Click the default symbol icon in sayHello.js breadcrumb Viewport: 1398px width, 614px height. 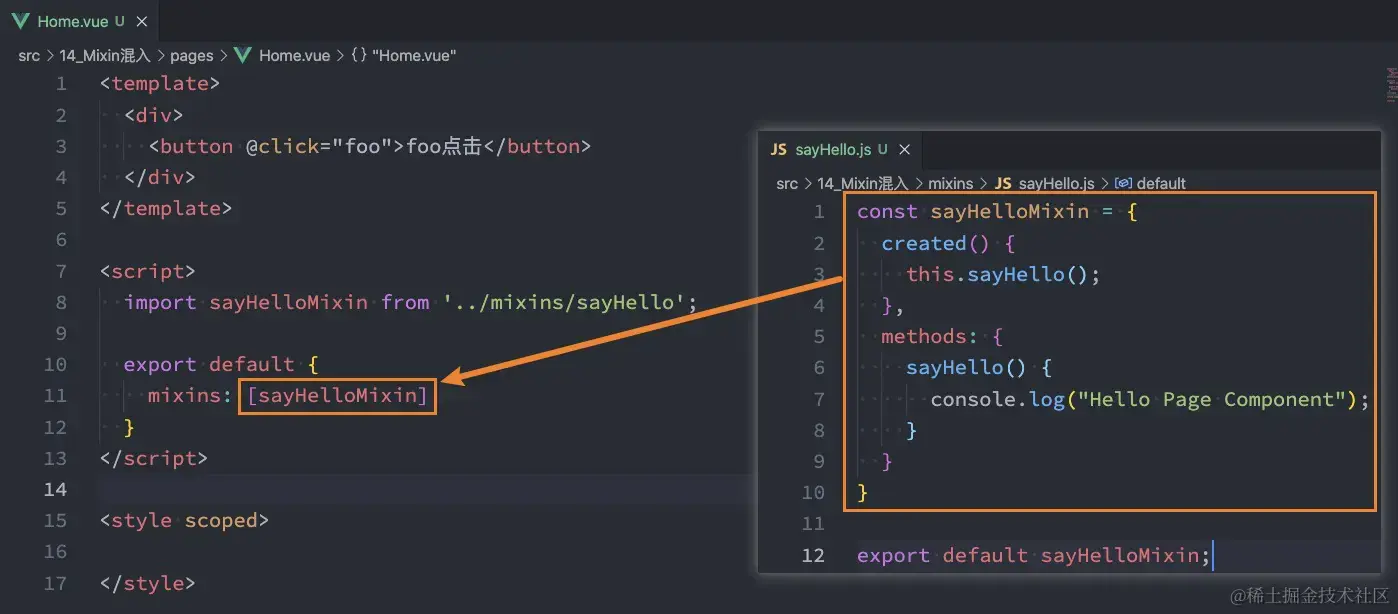tap(1123, 184)
